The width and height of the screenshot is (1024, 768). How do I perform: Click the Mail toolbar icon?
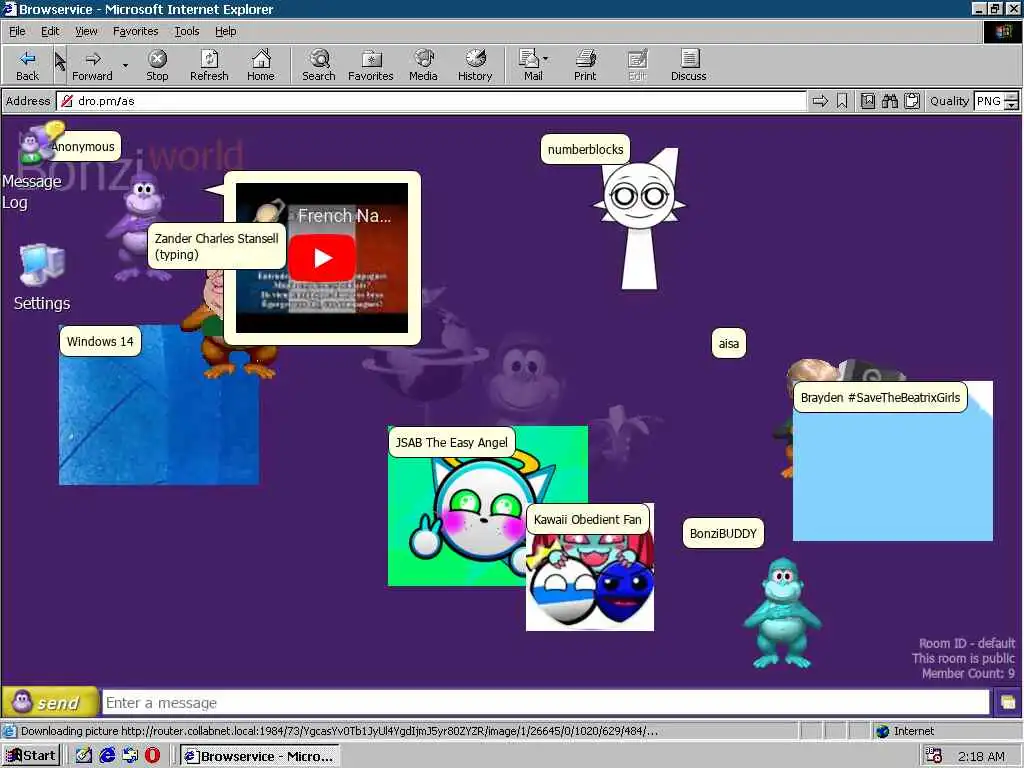click(x=530, y=65)
